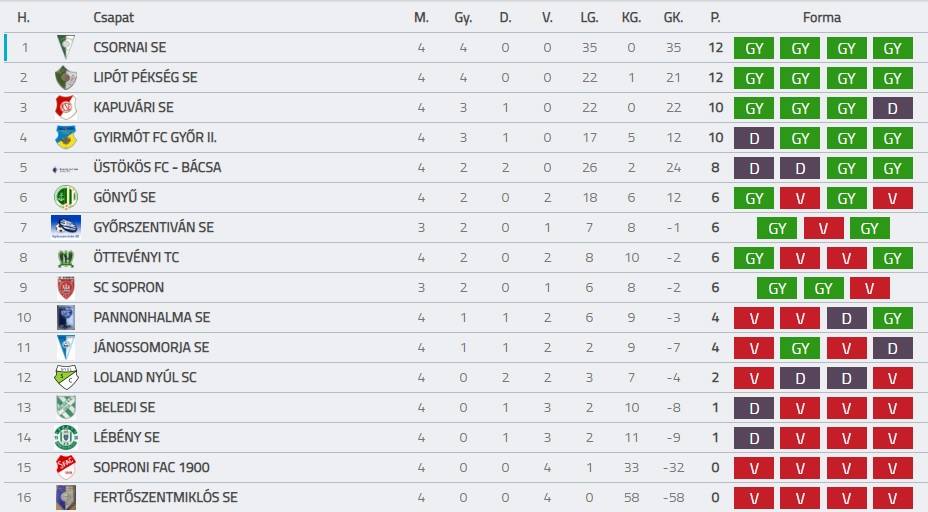Click the Csapat column header

113,17
